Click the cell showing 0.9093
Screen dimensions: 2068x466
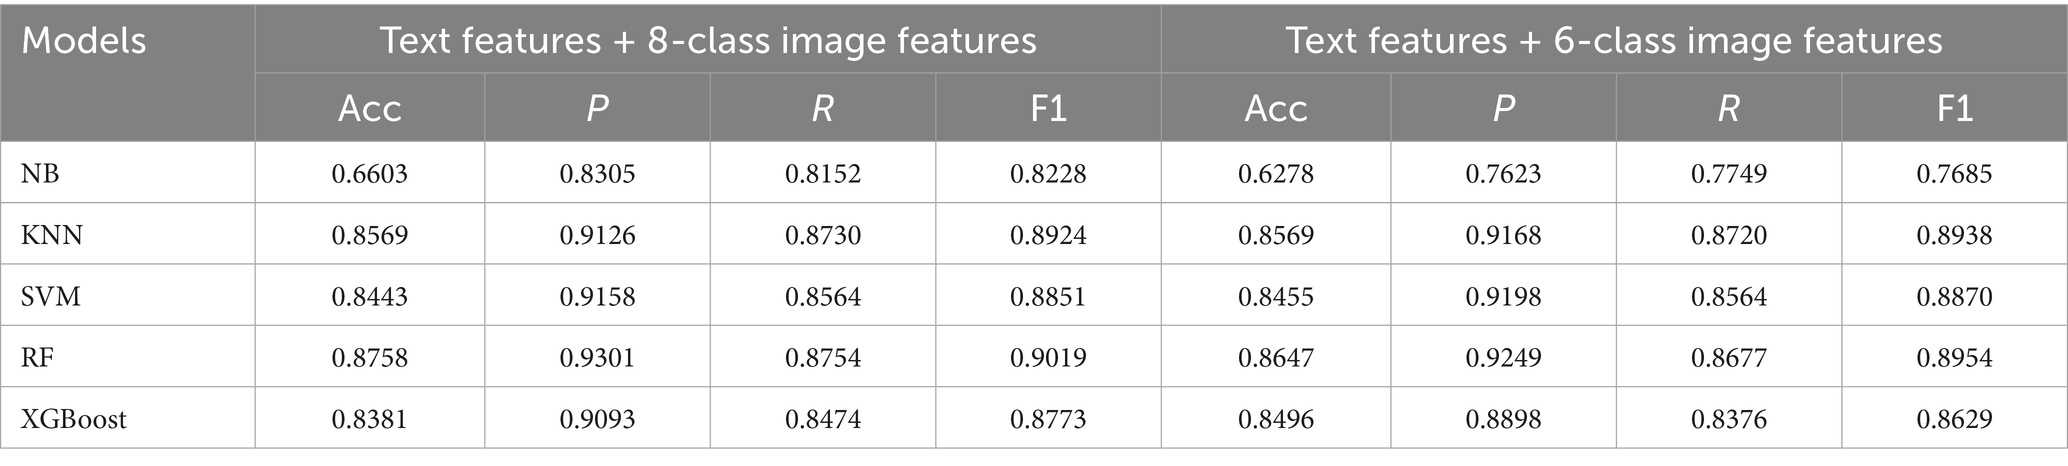click(597, 419)
